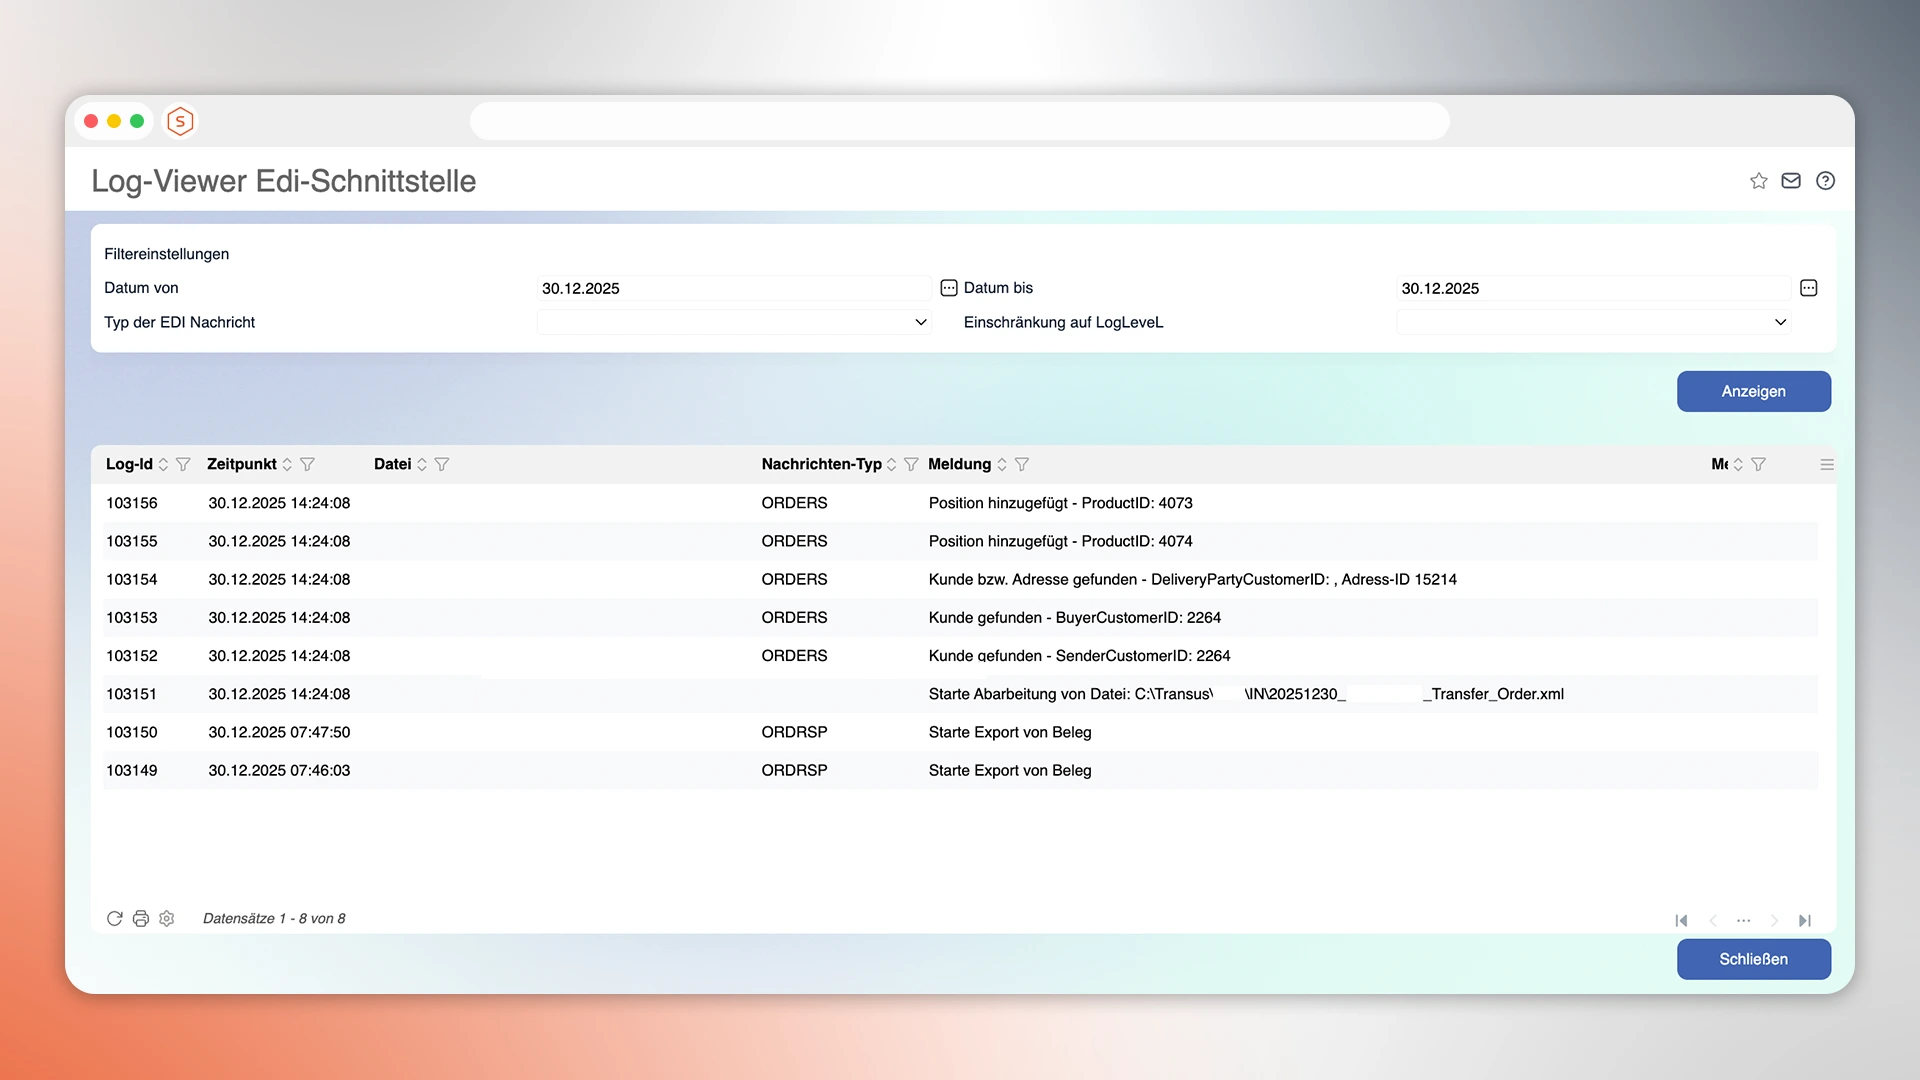Image resolution: width=1920 pixels, height=1080 pixels.
Task: Open table settings gear icon
Action: 167,918
